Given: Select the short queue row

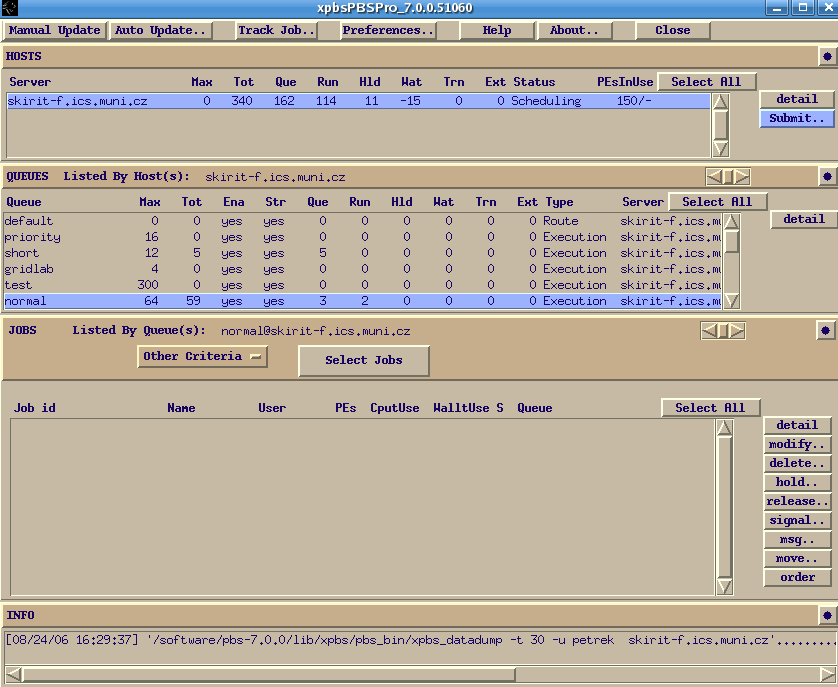Looking at the screenshot, I should (362, 253).
